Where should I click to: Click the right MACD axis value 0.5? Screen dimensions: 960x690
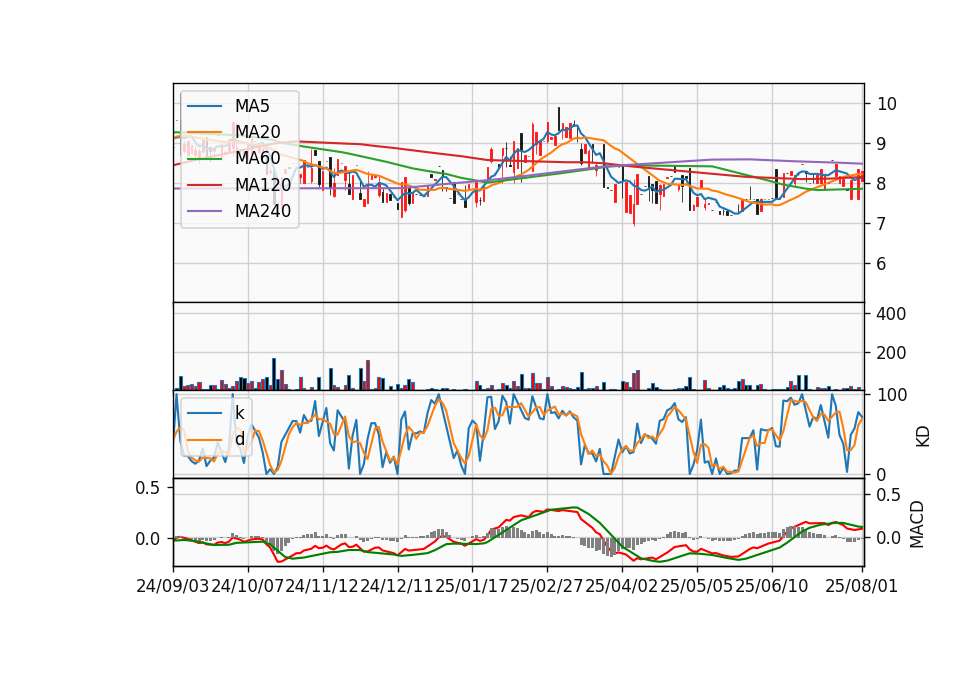889,495
